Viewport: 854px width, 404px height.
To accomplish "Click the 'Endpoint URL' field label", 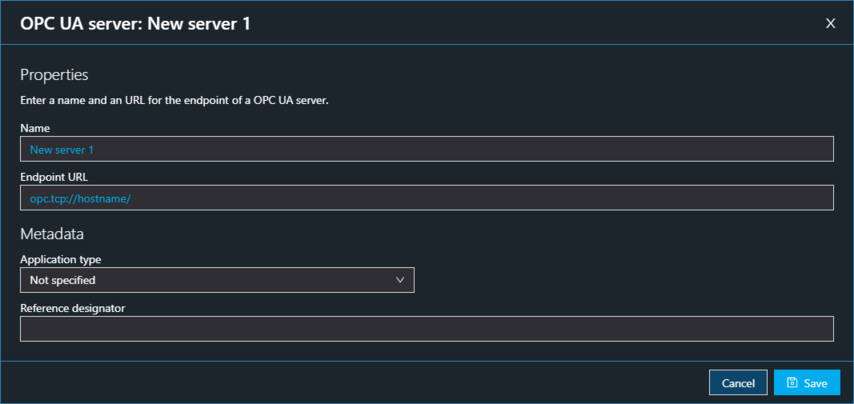I will click(x=54, y=177).
